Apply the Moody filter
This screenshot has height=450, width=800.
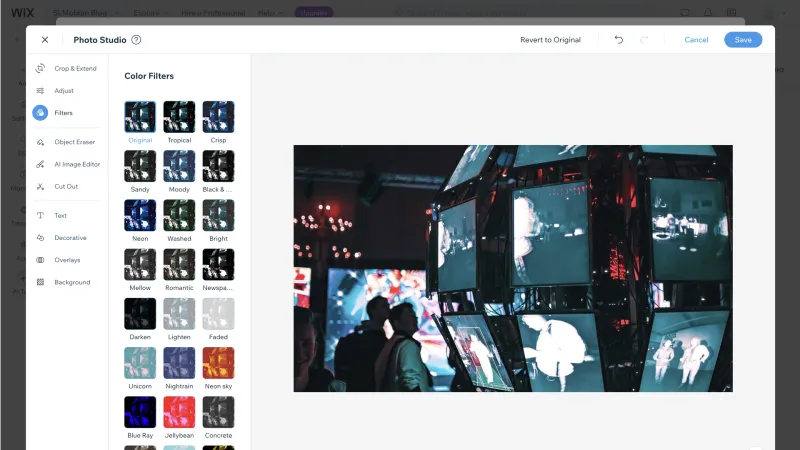pyautogui.click(x=179, y=166)
